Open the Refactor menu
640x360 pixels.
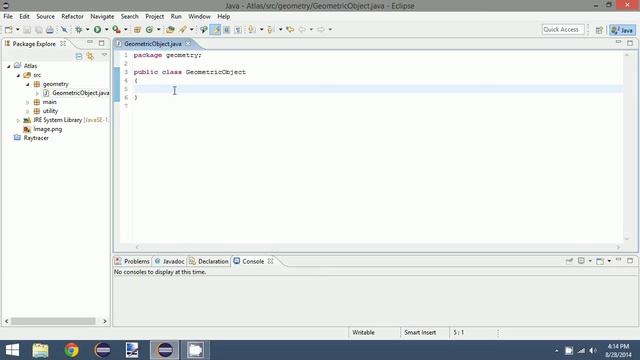point(72,16)
